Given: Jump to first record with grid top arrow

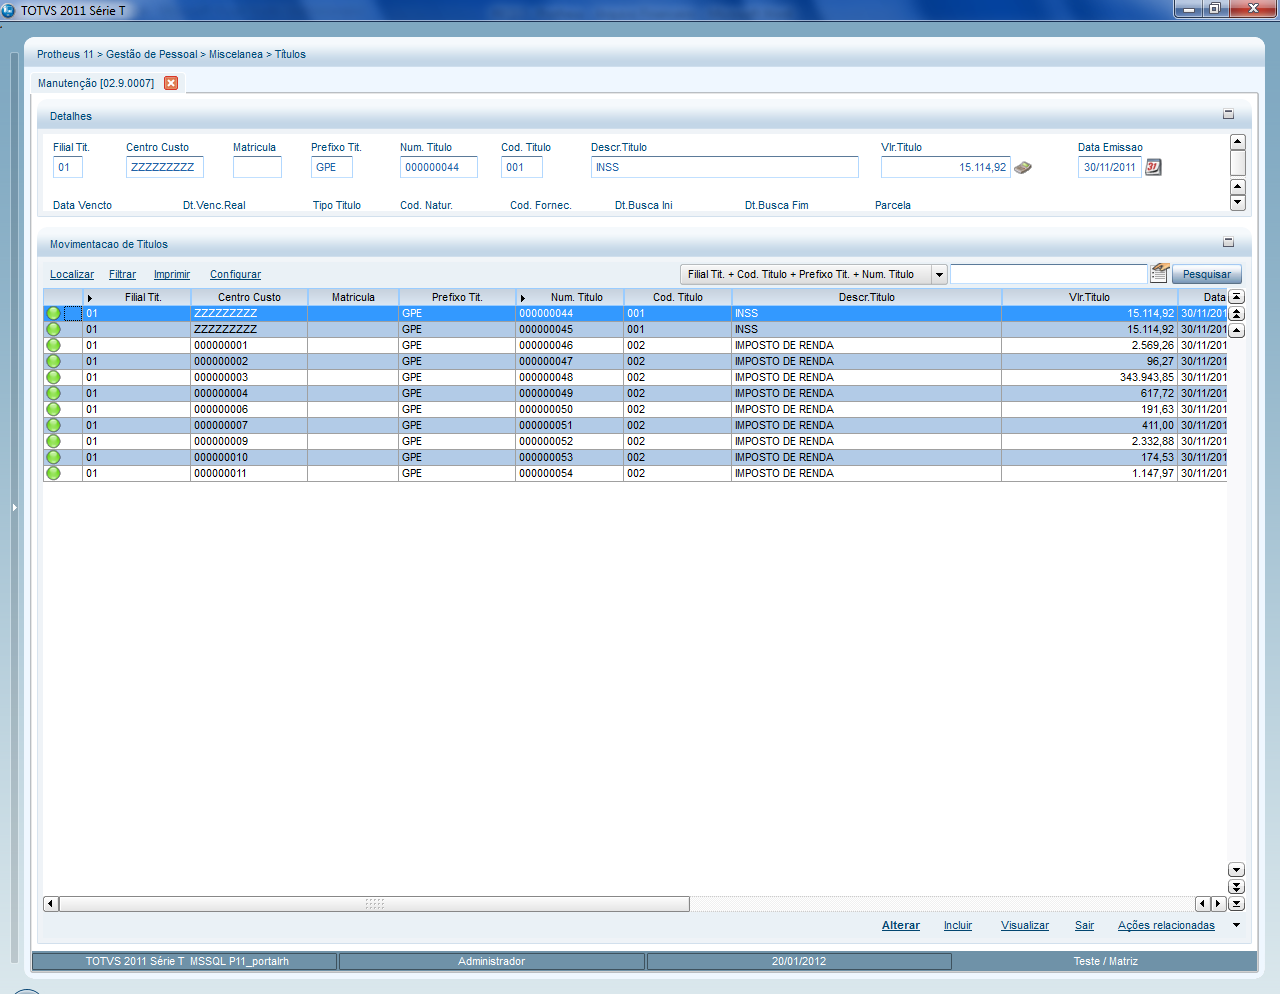Looking at the screenshot, I should pos(1236,297).
